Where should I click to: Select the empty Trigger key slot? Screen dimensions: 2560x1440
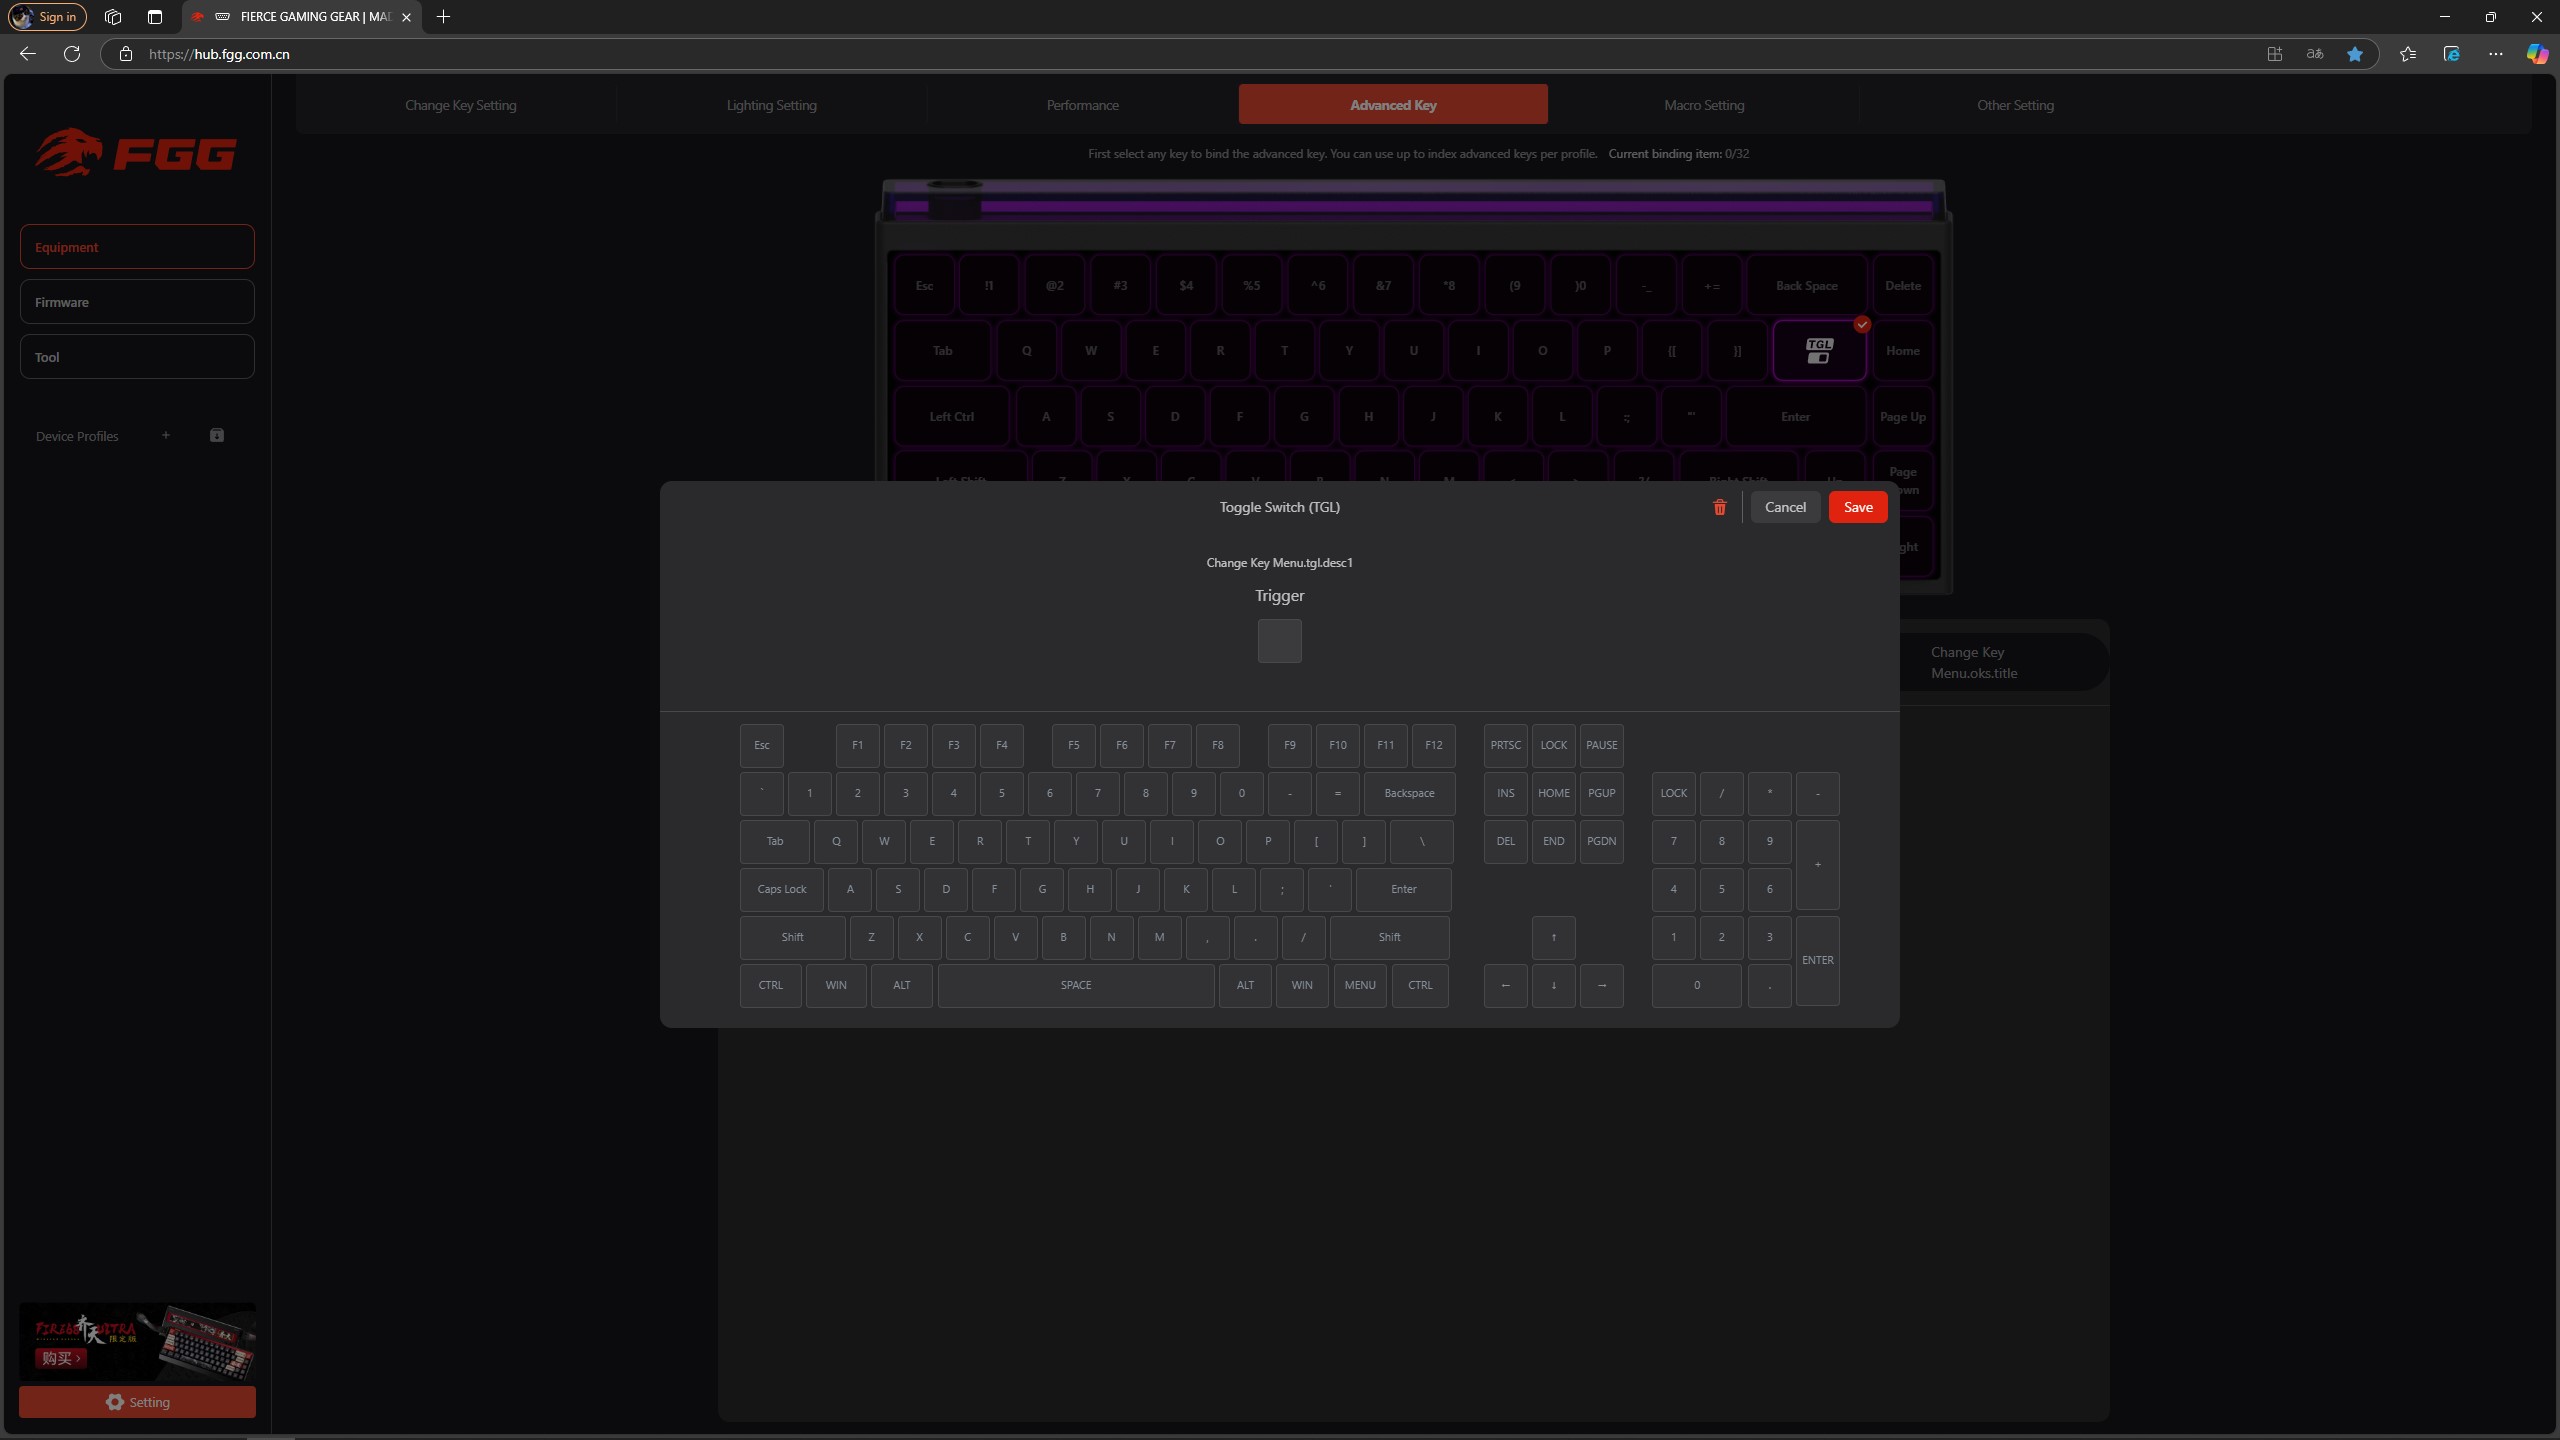point(1279,641)
